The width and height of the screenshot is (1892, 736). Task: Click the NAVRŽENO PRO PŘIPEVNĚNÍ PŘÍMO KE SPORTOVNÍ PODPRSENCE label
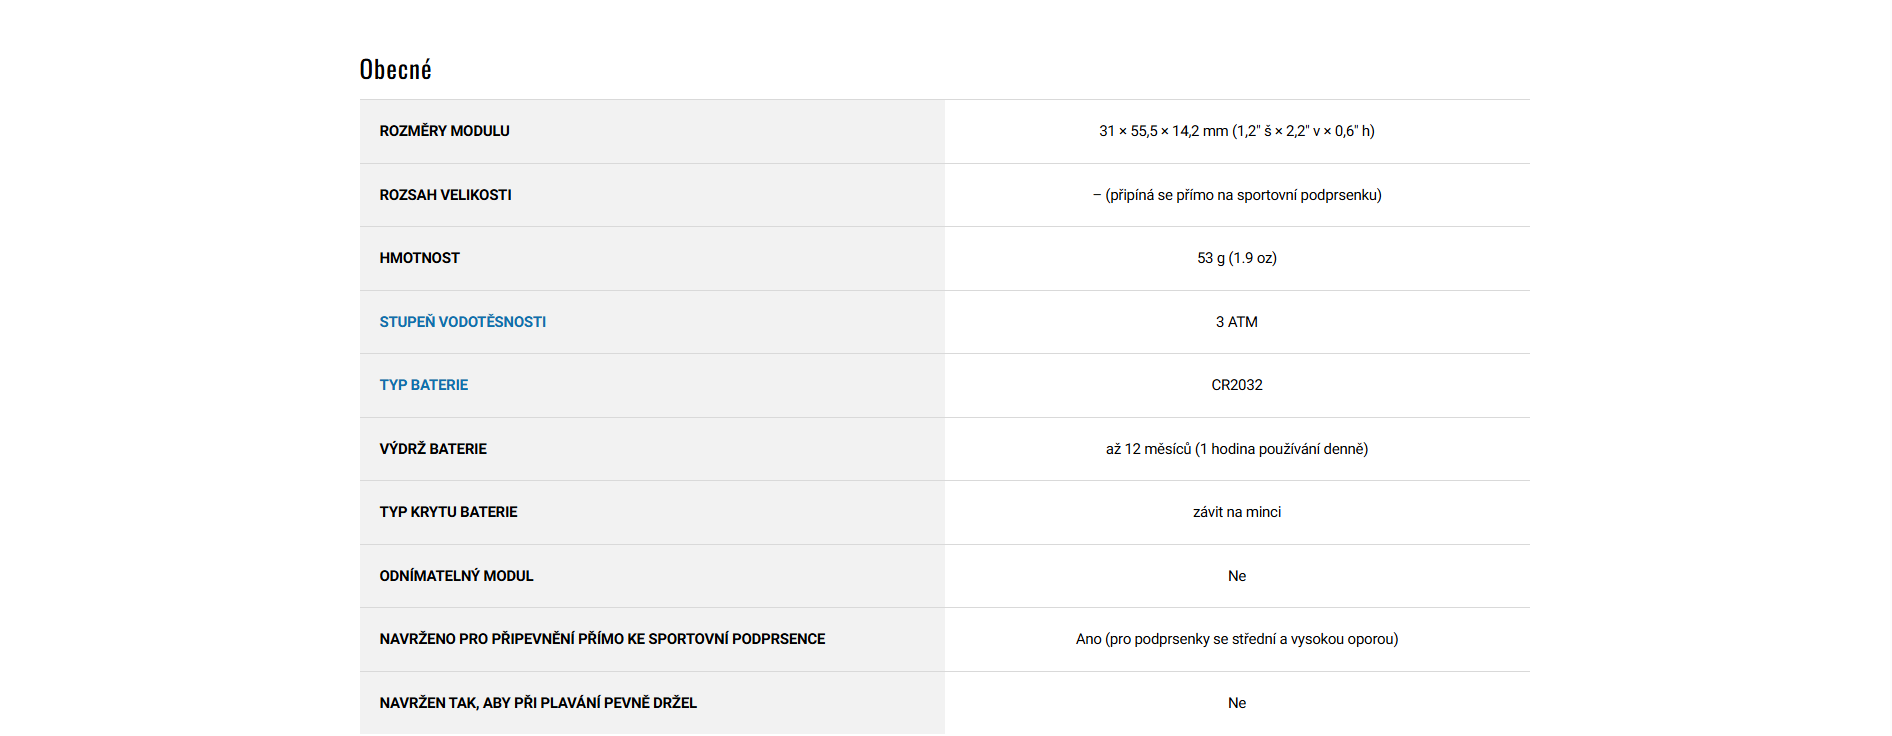pyautogui.click(x=602, y=639)
